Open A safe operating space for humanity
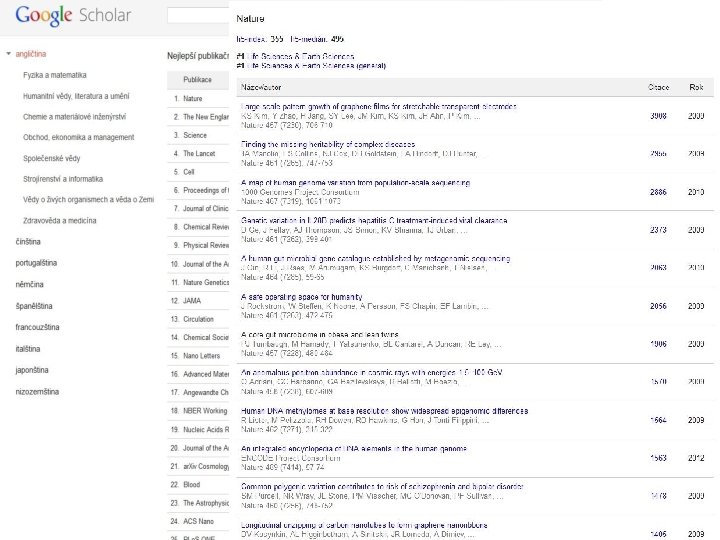720x540 pixels. 302,297
